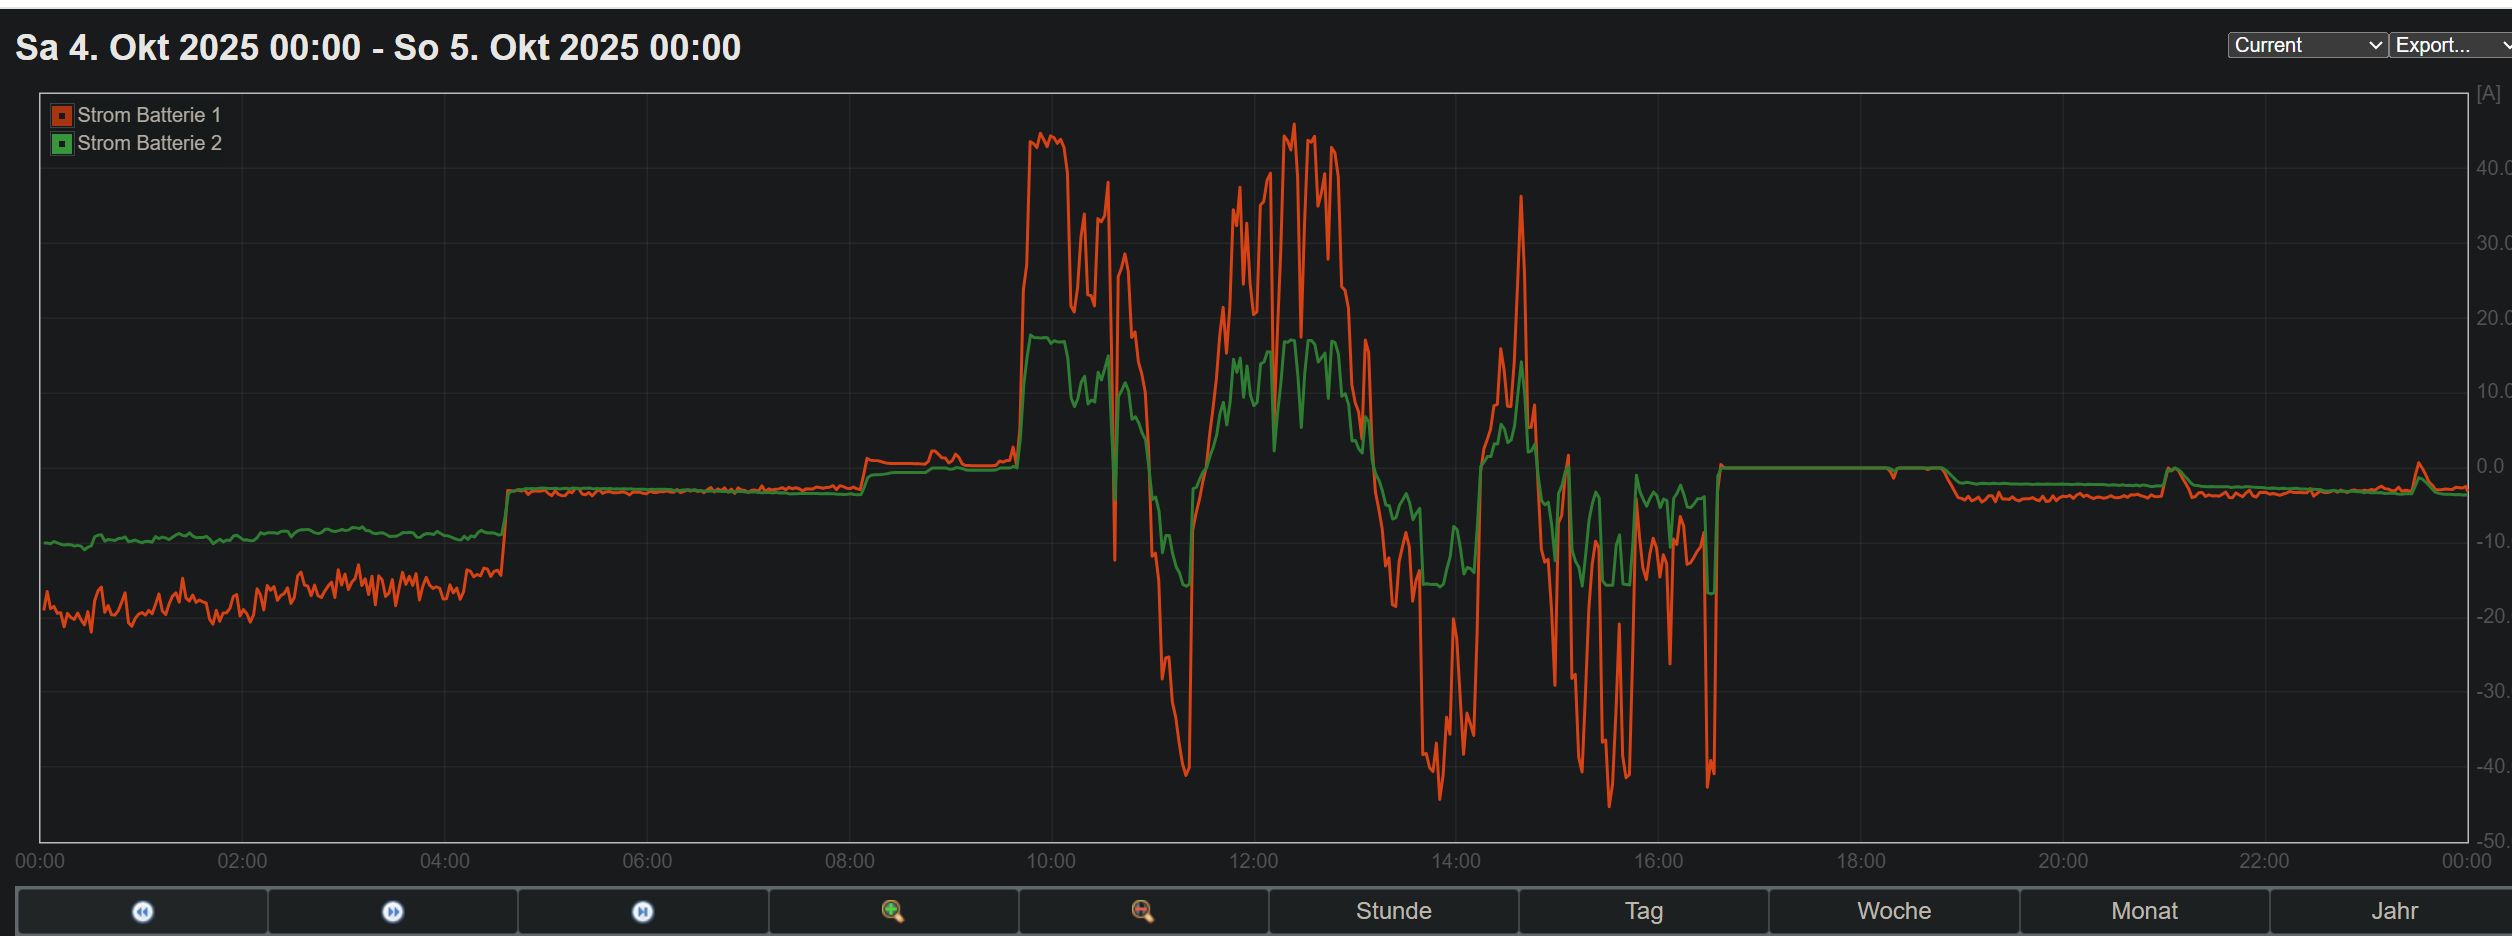Click the date range heading text

378,47
